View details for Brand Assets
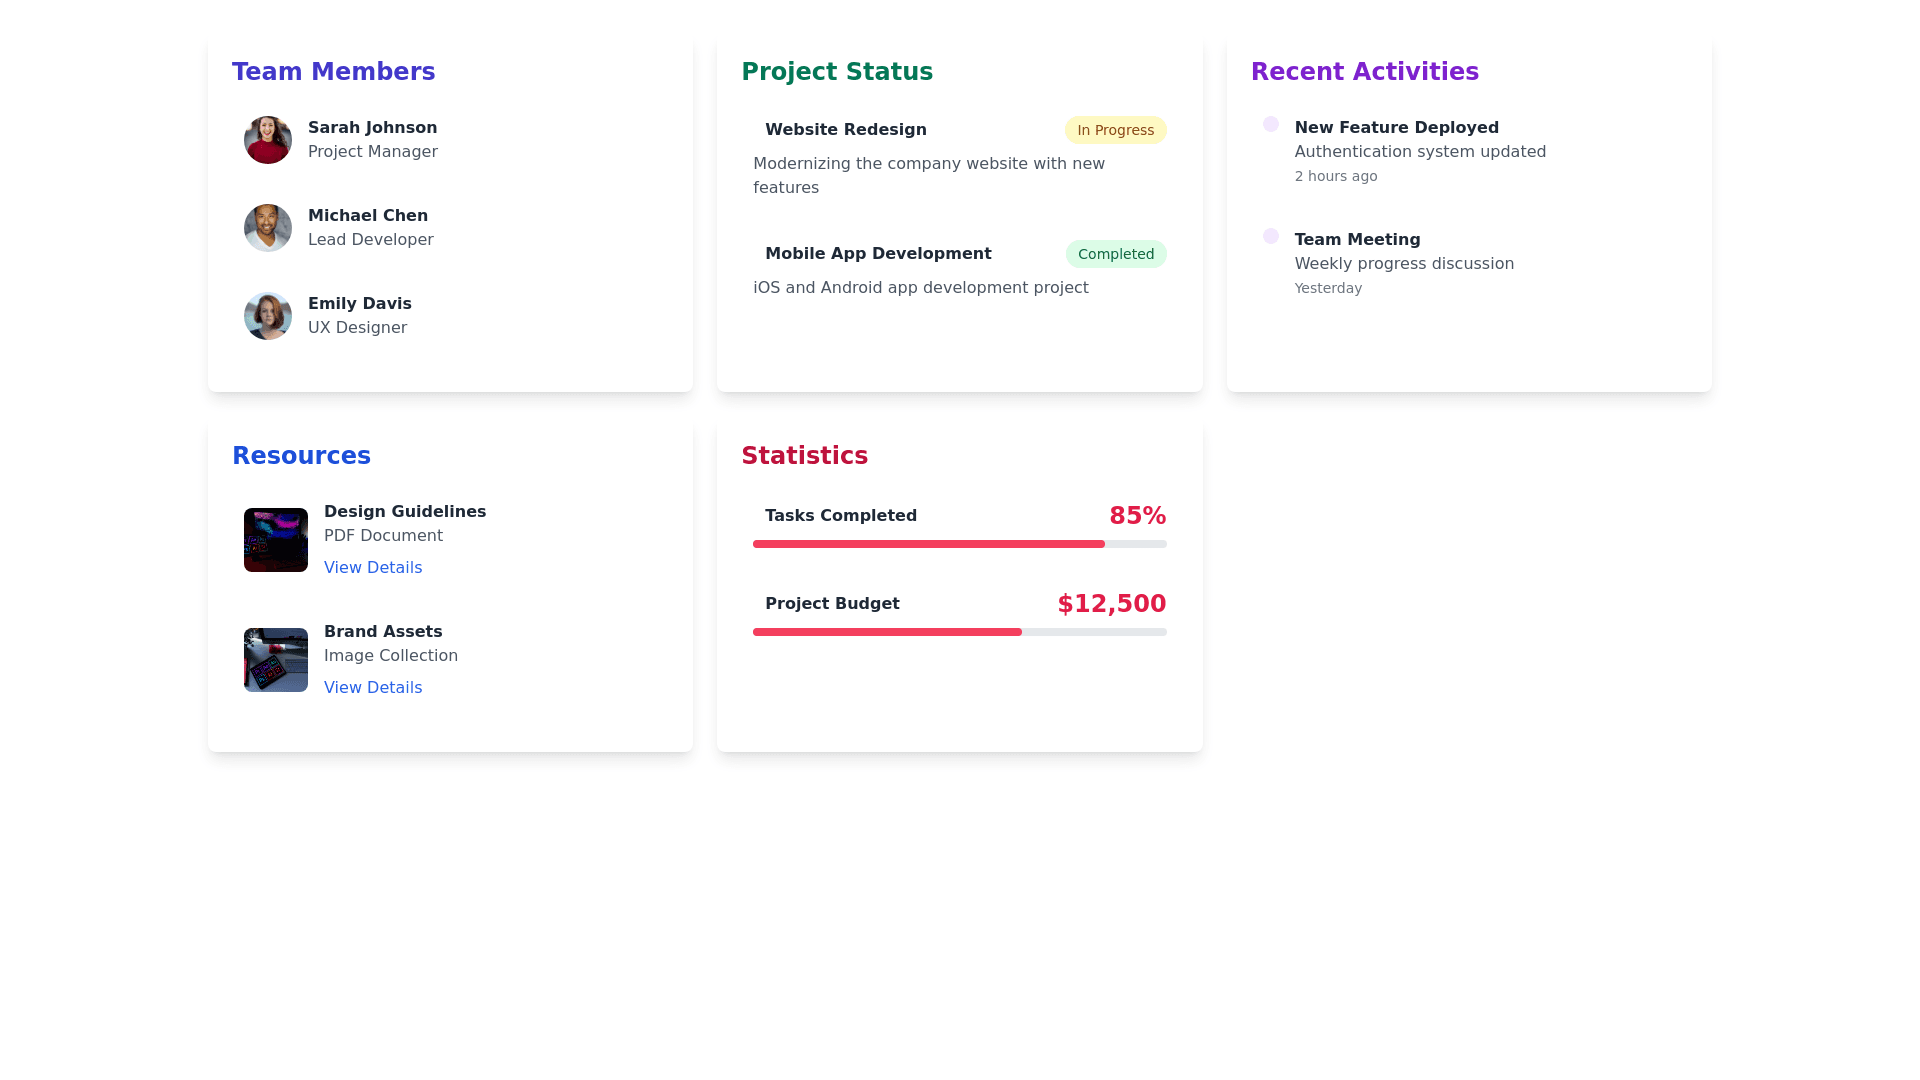This screenshot has width=1920, height=1080. point(373,688)
